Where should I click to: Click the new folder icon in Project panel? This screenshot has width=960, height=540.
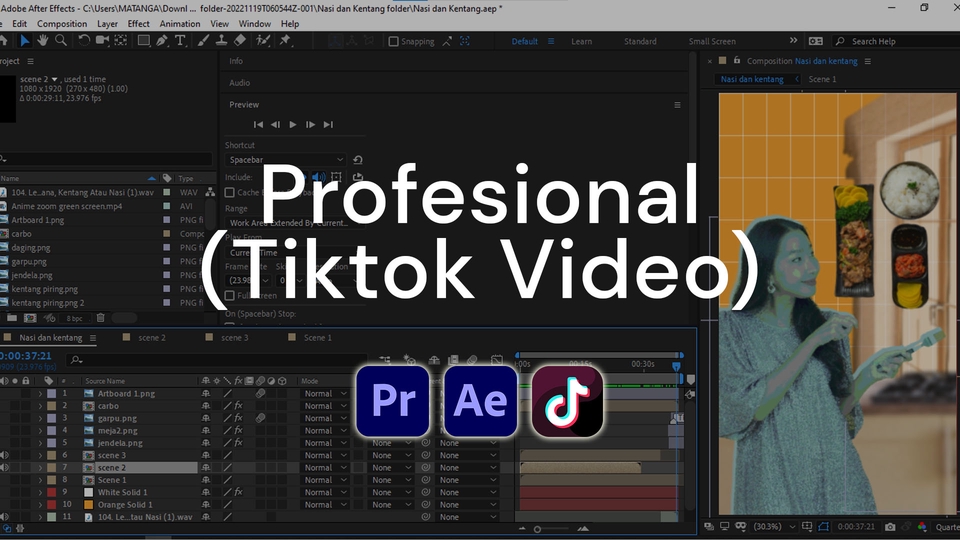[x=12, y=318]
